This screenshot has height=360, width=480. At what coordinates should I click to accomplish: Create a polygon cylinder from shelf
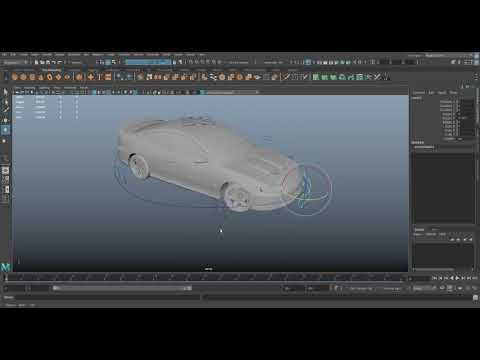pos(32,77)
